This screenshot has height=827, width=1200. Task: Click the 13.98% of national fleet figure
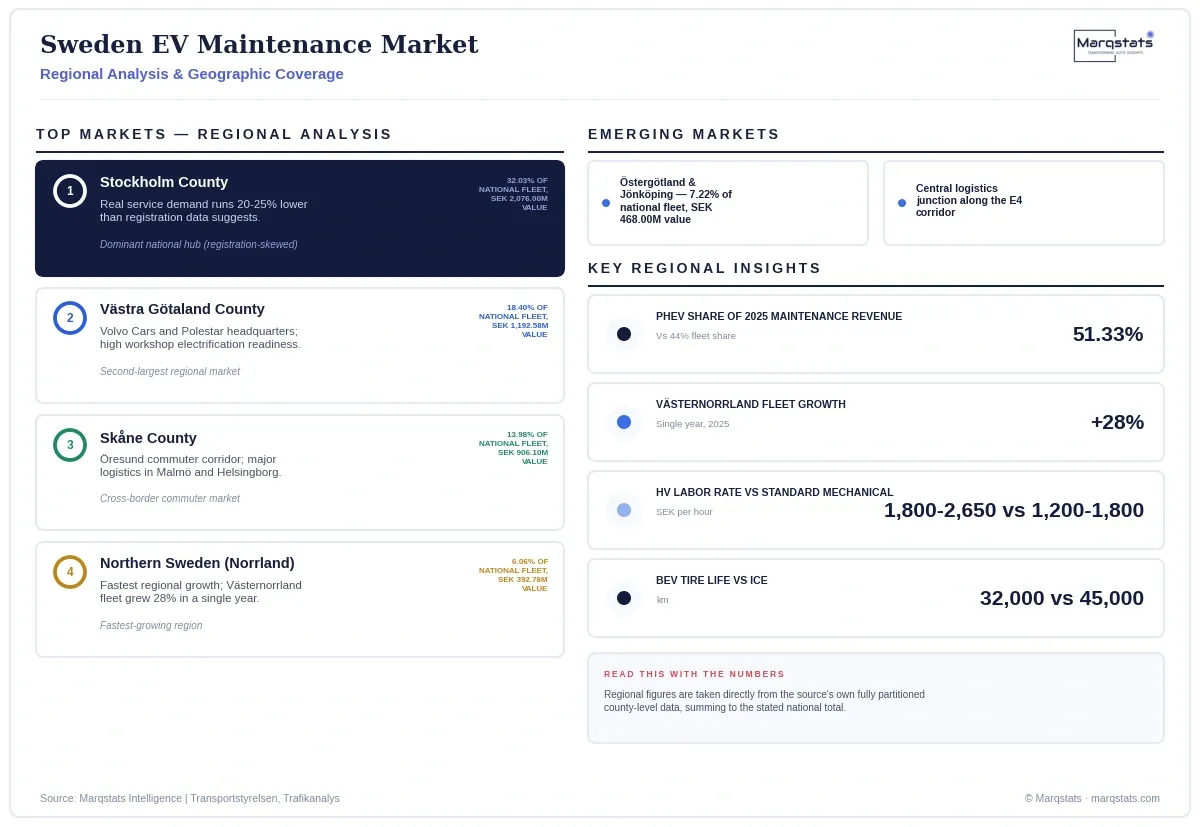513,448
